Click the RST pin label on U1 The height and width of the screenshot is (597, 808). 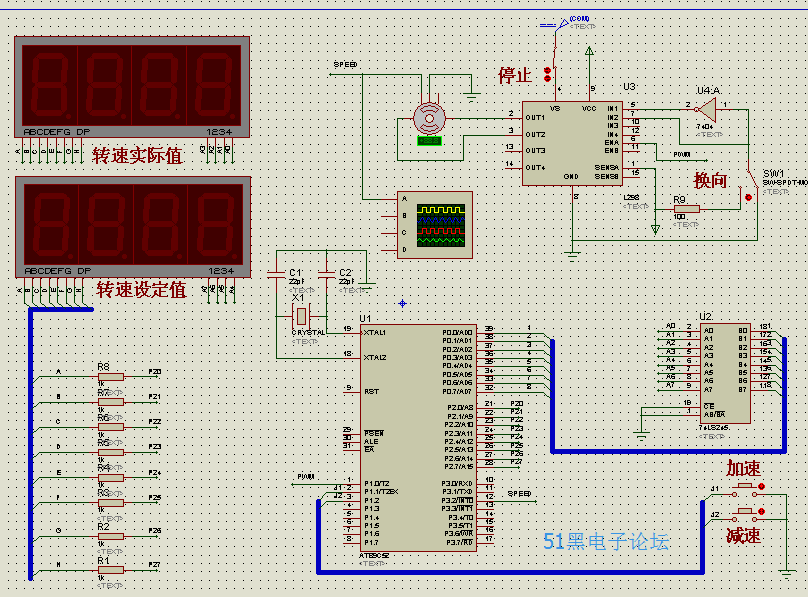371,391
